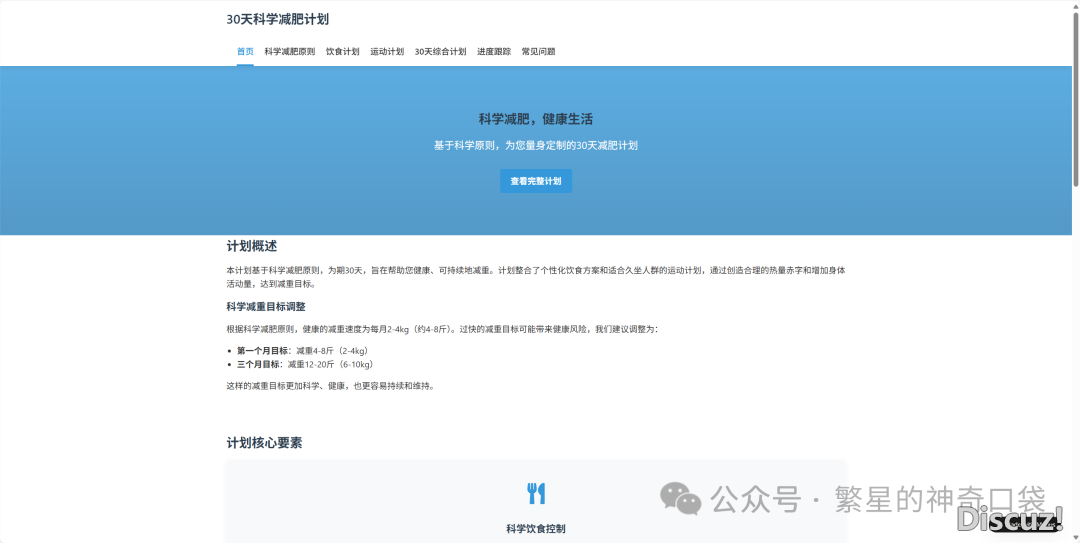
Task: Switch to the 科学减肥原则 tab
Action: click(x=289, y=52)
